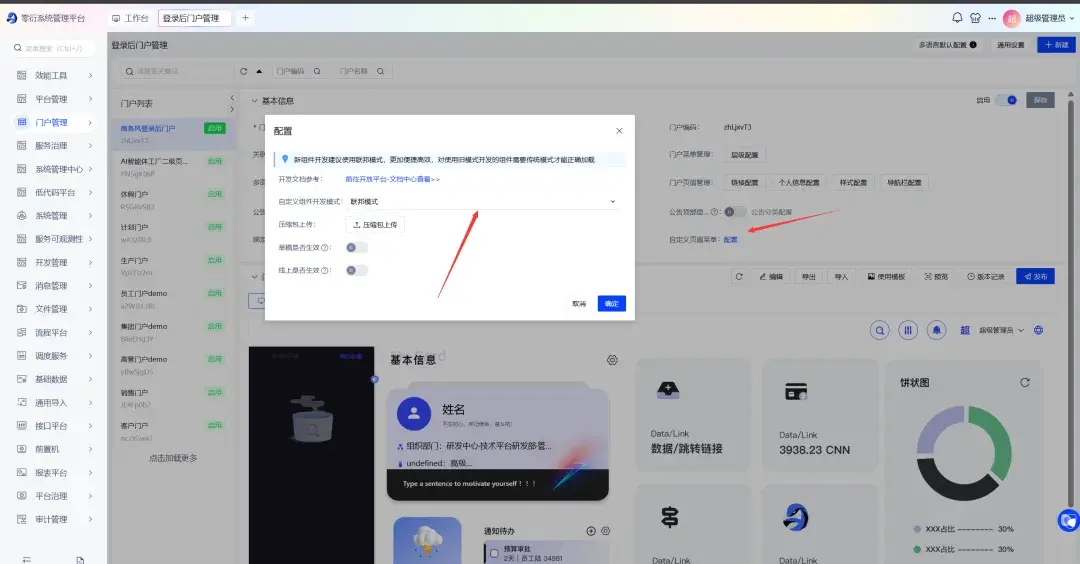Expand the 服务治理 sidebar menu
Viewport: 1080px width, 564px height.
coord(54,145)
